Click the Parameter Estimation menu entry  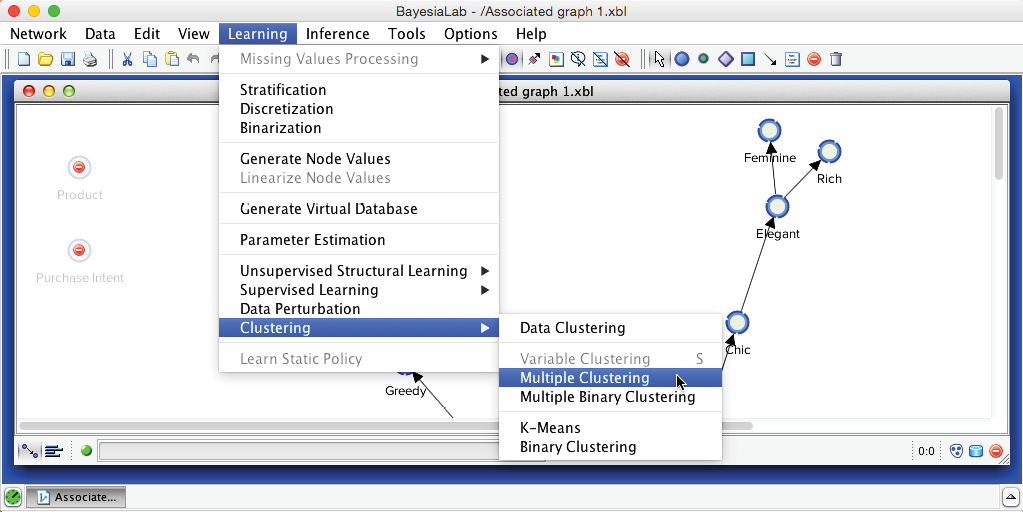(x=312, y=240)
